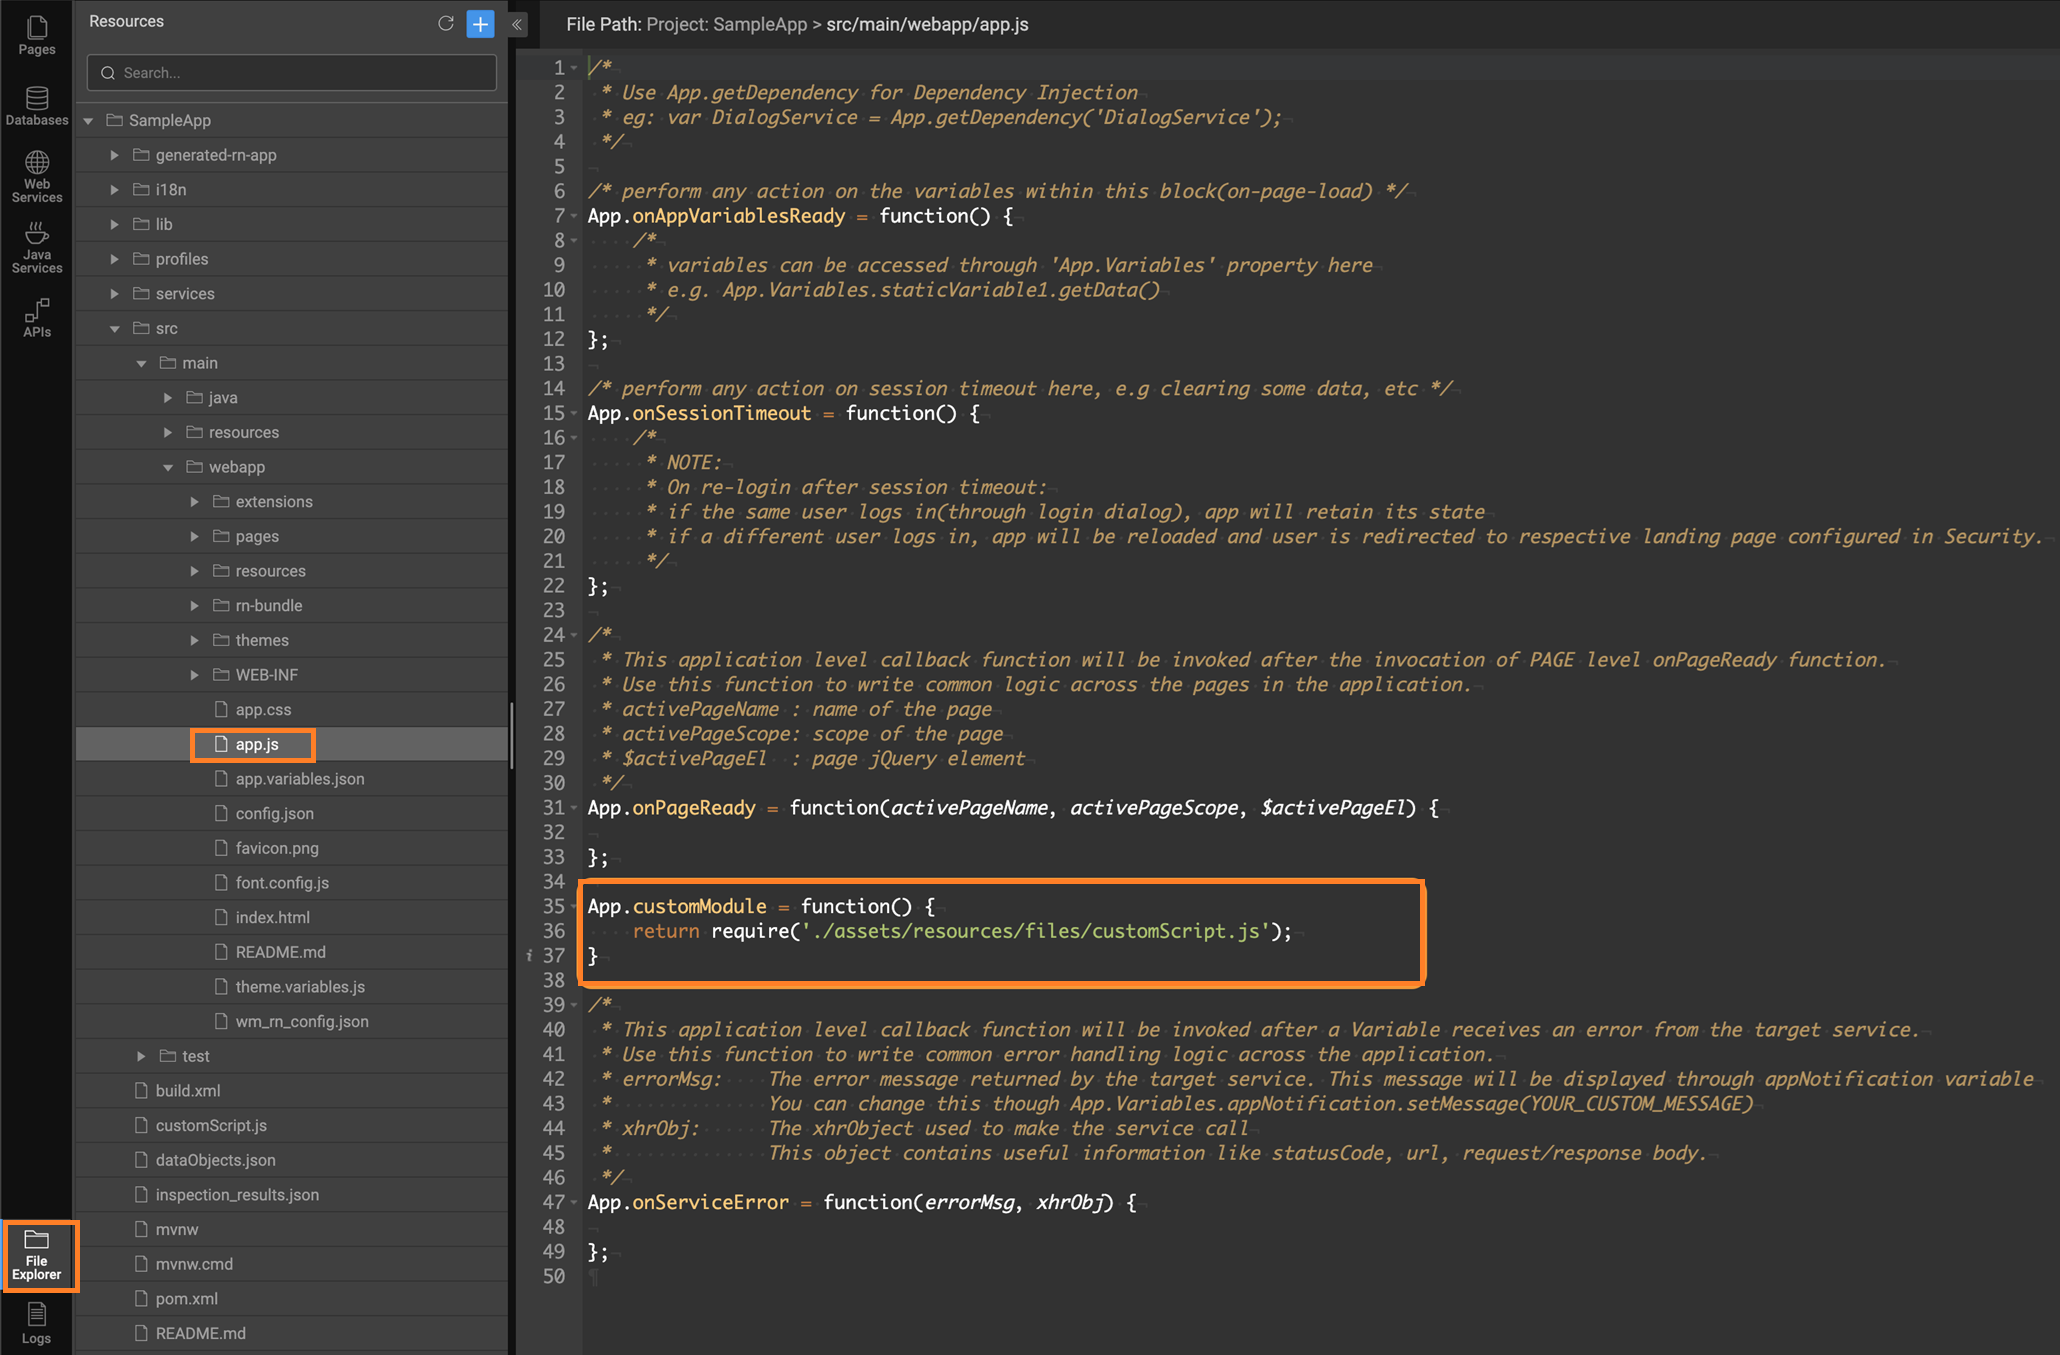Fold the onSessionTimeout function block
This screenshot has width=2060, height=1355.
pyautogui.click(x=573, y=413)
